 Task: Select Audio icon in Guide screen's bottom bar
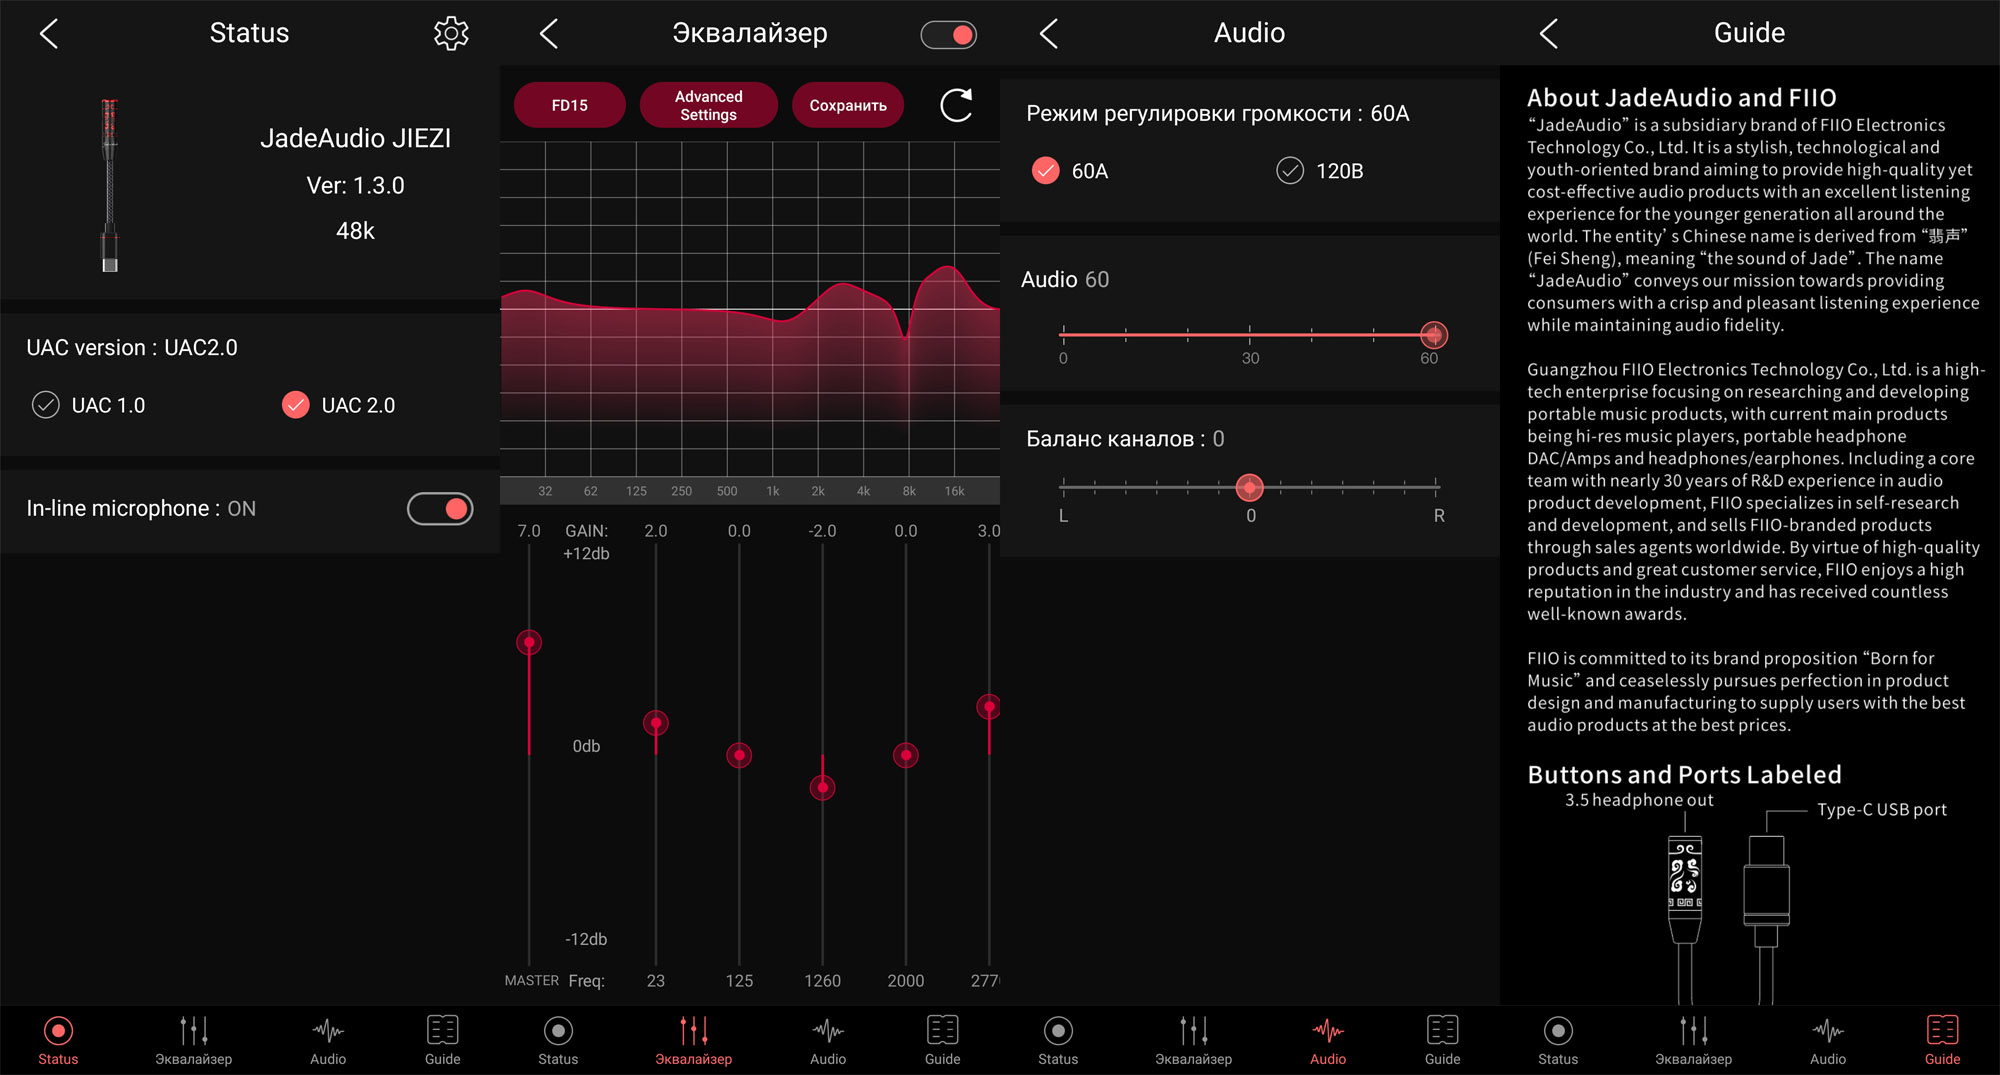(1828, 1040)
